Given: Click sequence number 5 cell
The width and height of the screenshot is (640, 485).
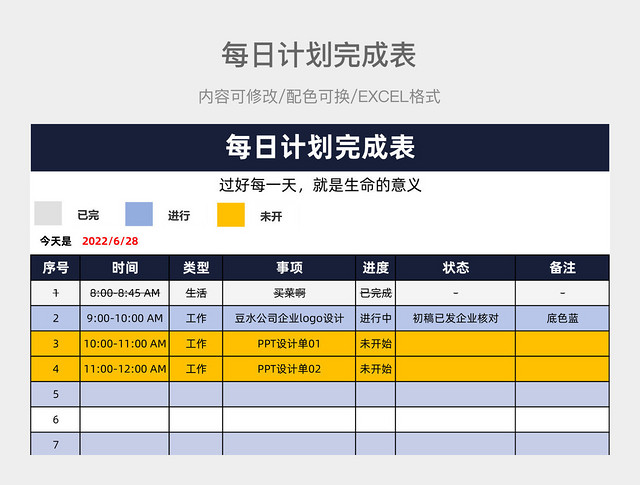Looking at the screenshot, I should click(x=56, y=394).
